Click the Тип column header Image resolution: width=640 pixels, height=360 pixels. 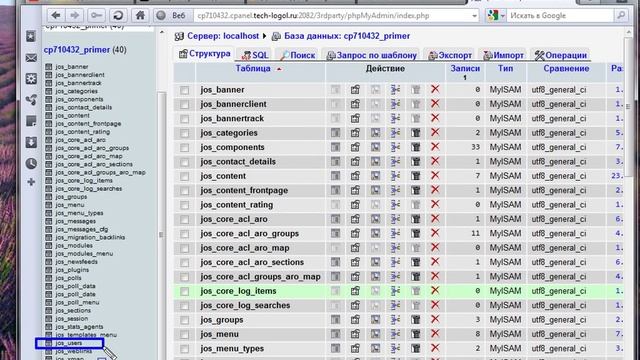coord(505,69)
